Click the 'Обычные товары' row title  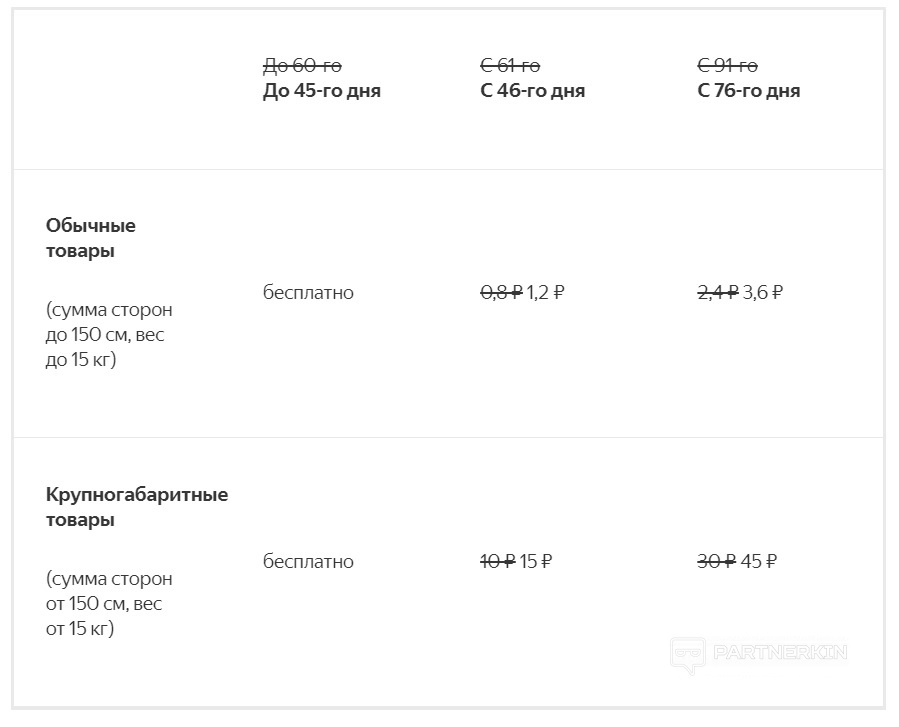pos(91,238)
